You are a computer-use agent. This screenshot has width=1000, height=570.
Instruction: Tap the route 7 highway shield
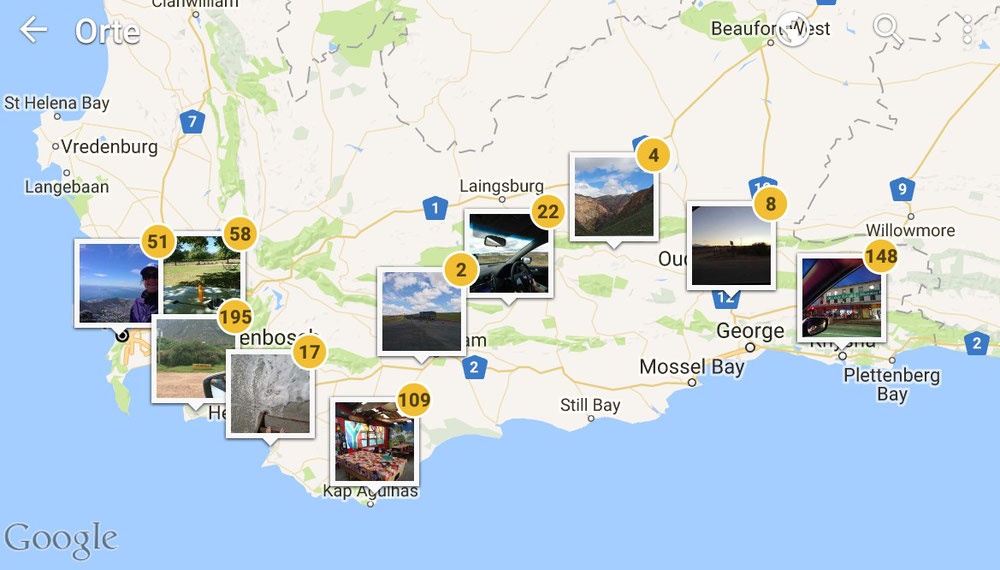click(192, 121)
